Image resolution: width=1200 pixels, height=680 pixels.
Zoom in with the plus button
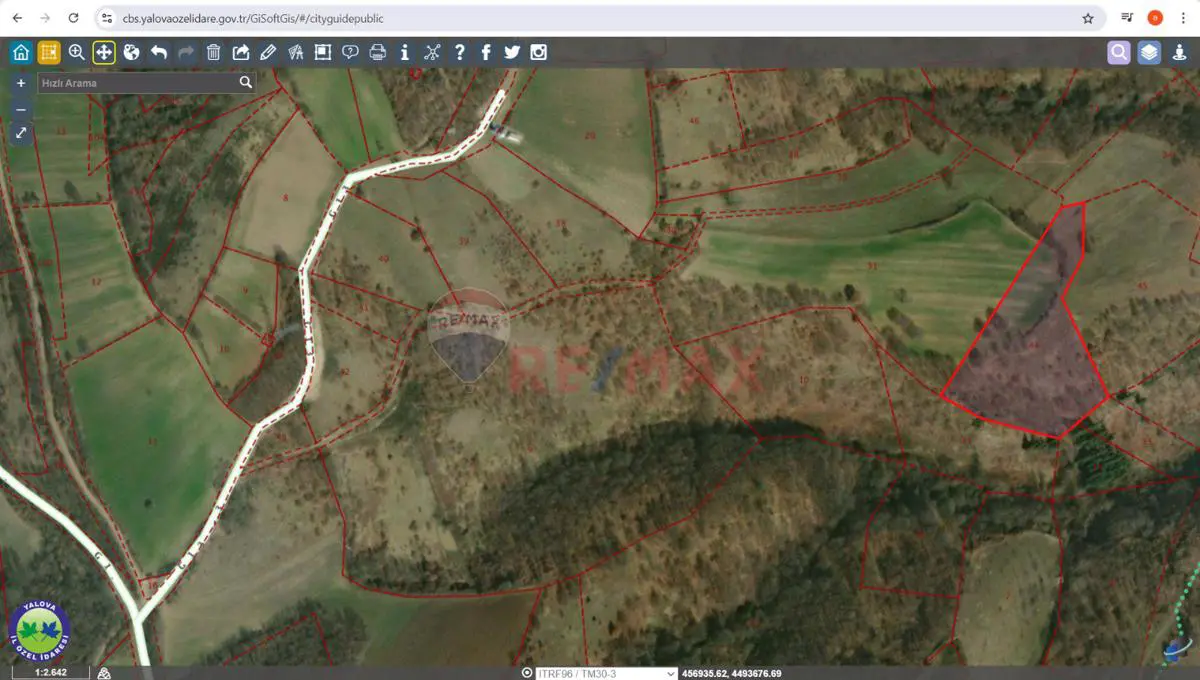click(21, 83)
